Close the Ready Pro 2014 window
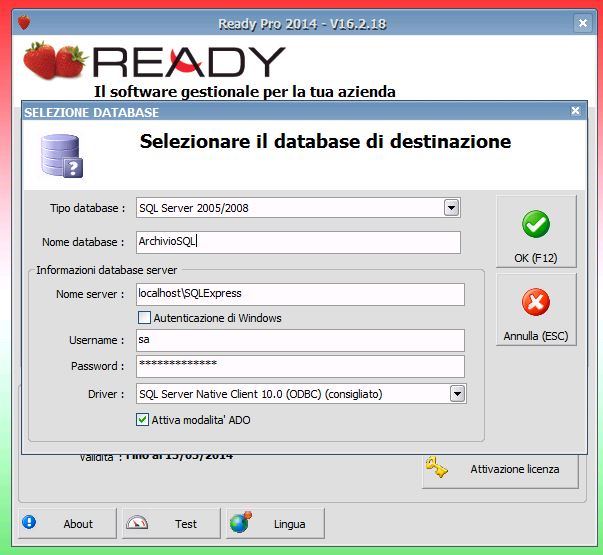Image resolution: width=603 pixels, height=555 pixels. pyautogui.click(x=583, y=23)
